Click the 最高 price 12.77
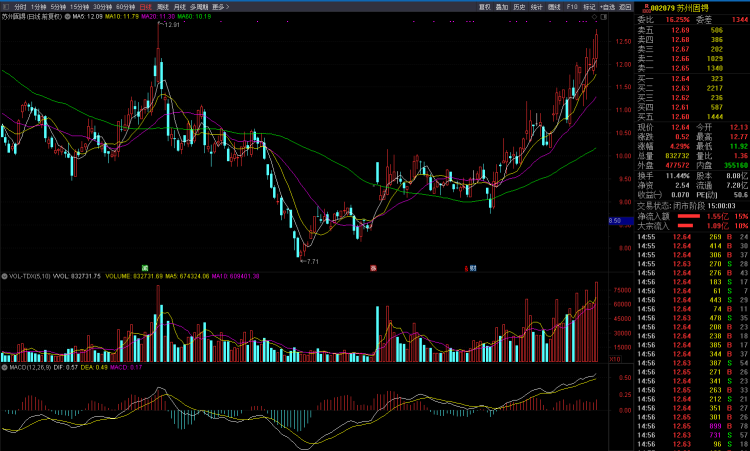The height and width of the screenshot is (451, 750). pos(739,137)
